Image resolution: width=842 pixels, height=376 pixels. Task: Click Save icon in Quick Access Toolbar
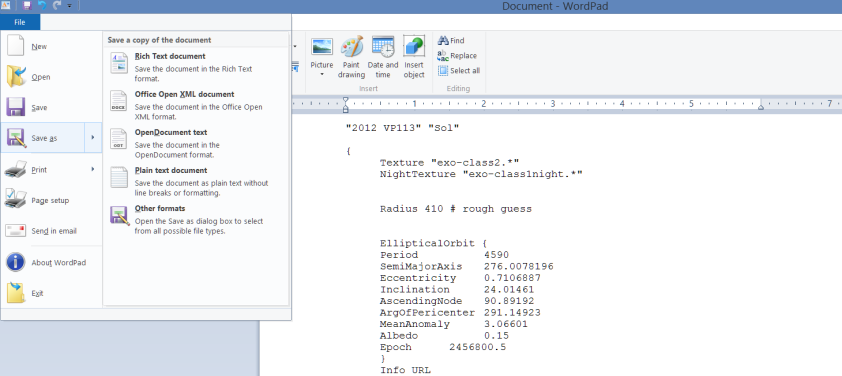[x=27, y=6]
